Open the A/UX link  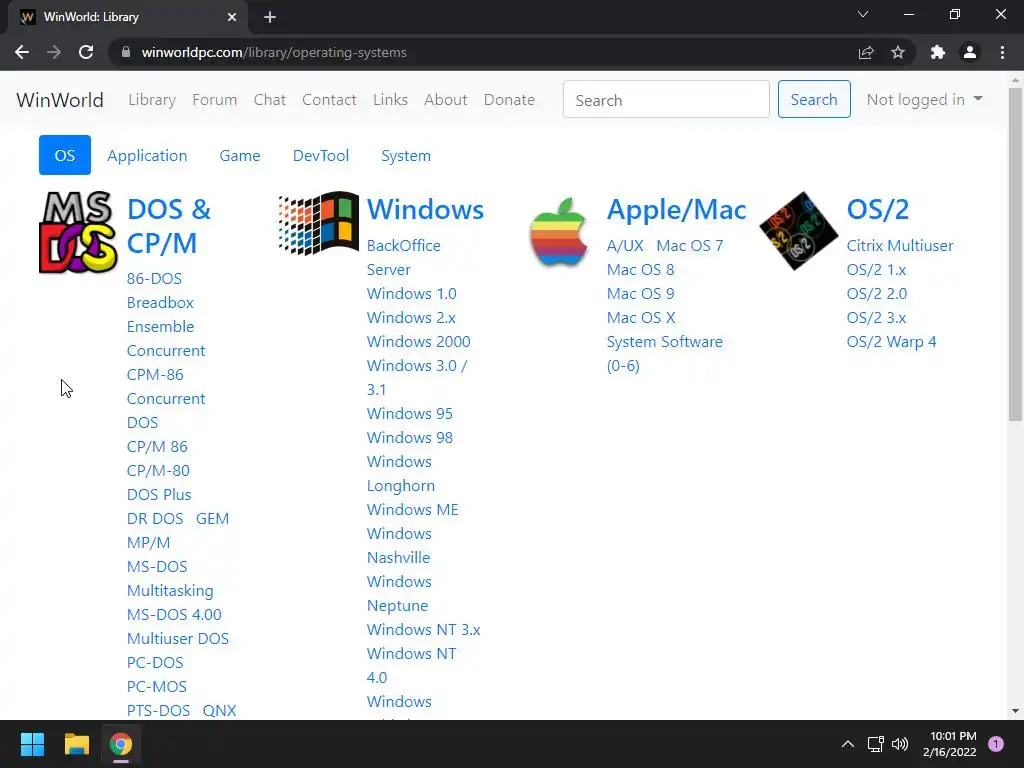coord(625,246)
